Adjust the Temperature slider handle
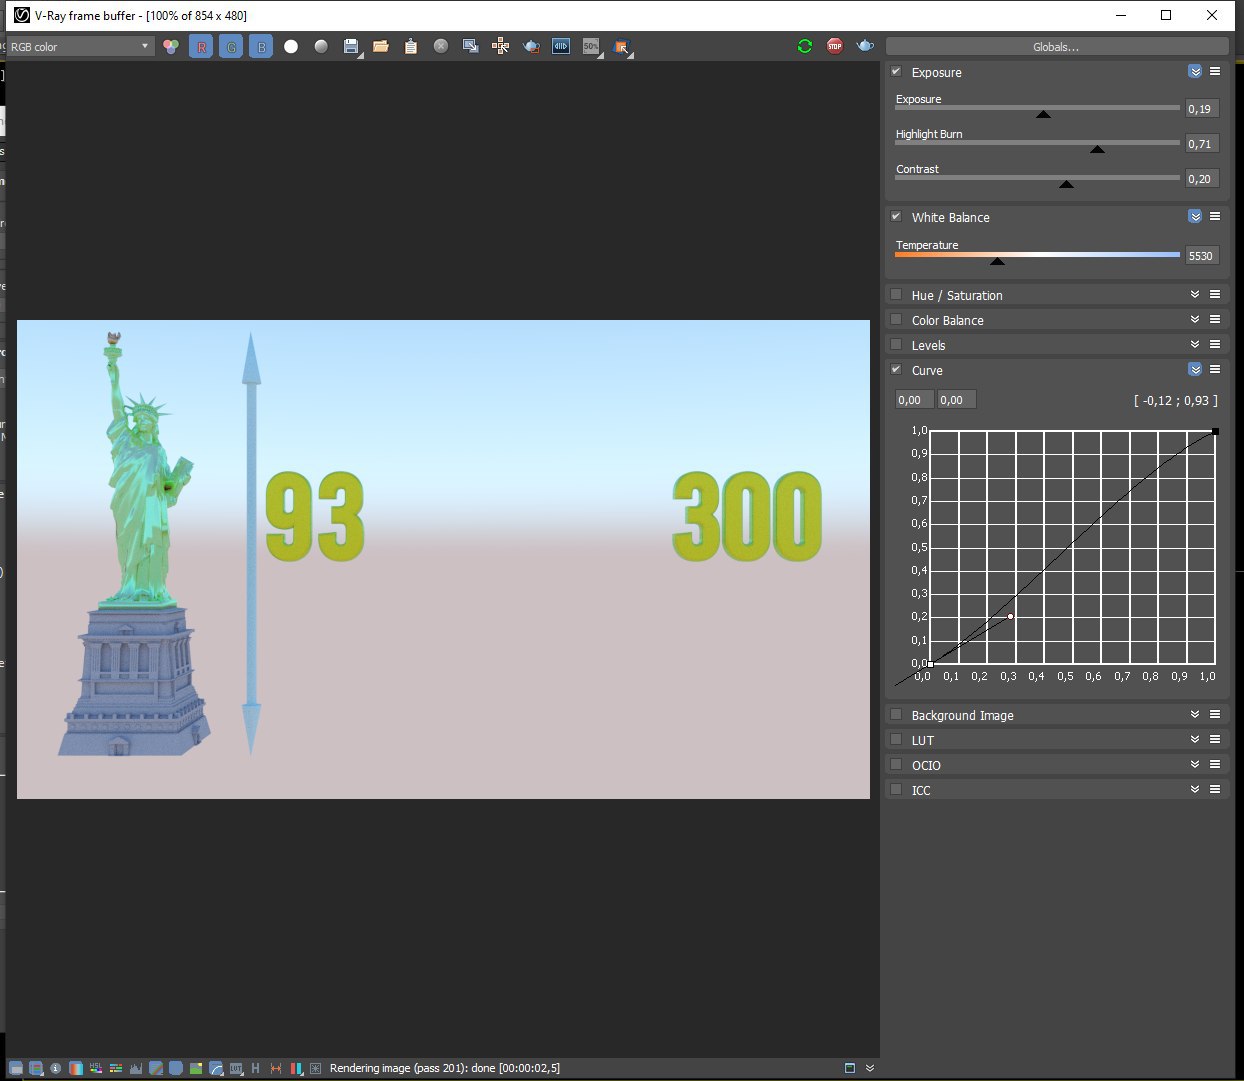Viewport: 1244px width, 1081px height. coord(997,261)
